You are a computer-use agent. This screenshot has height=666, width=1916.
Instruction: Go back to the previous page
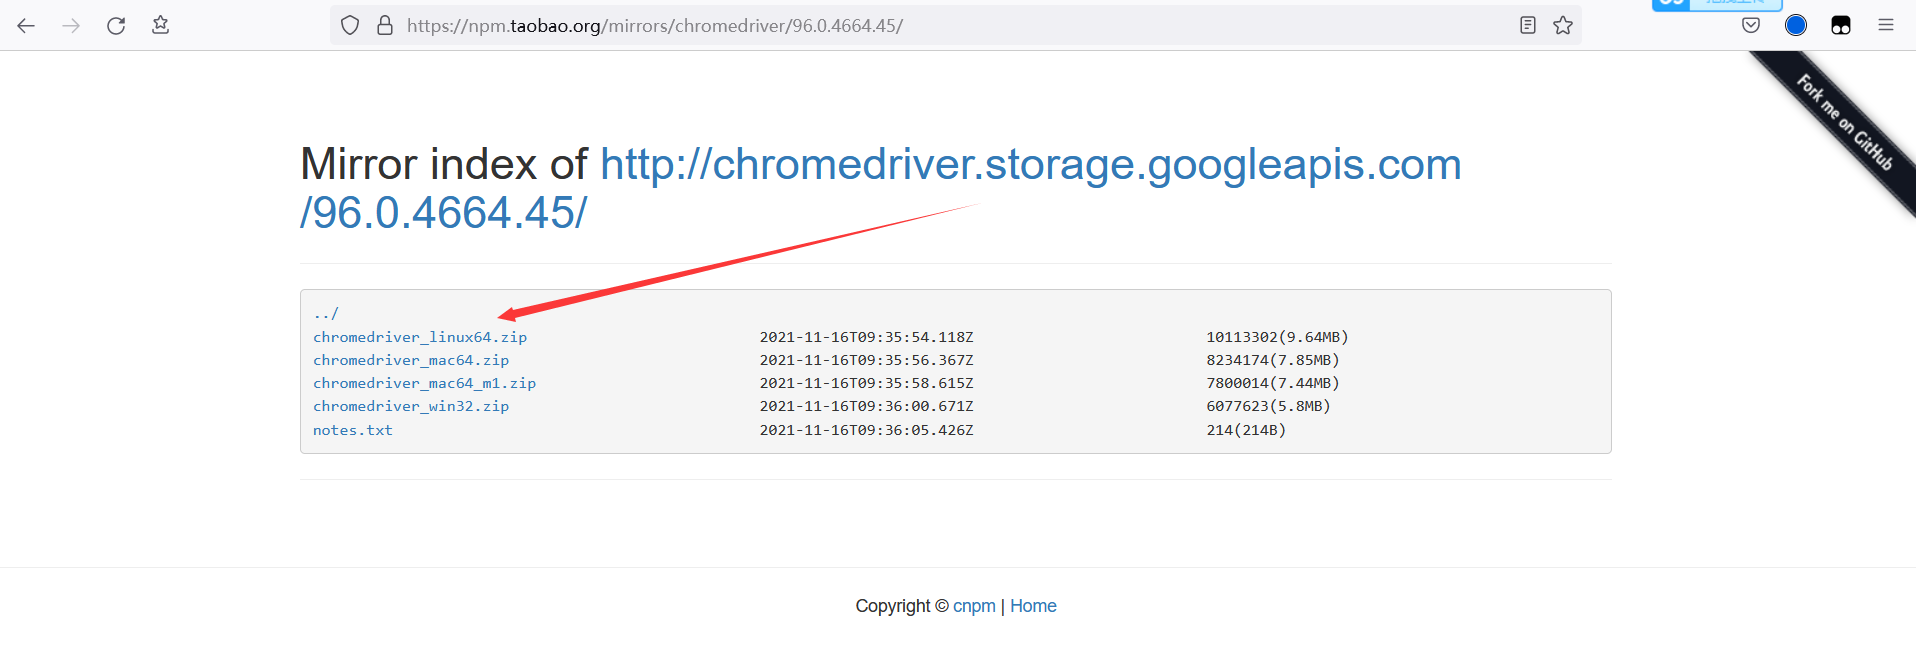26,26
